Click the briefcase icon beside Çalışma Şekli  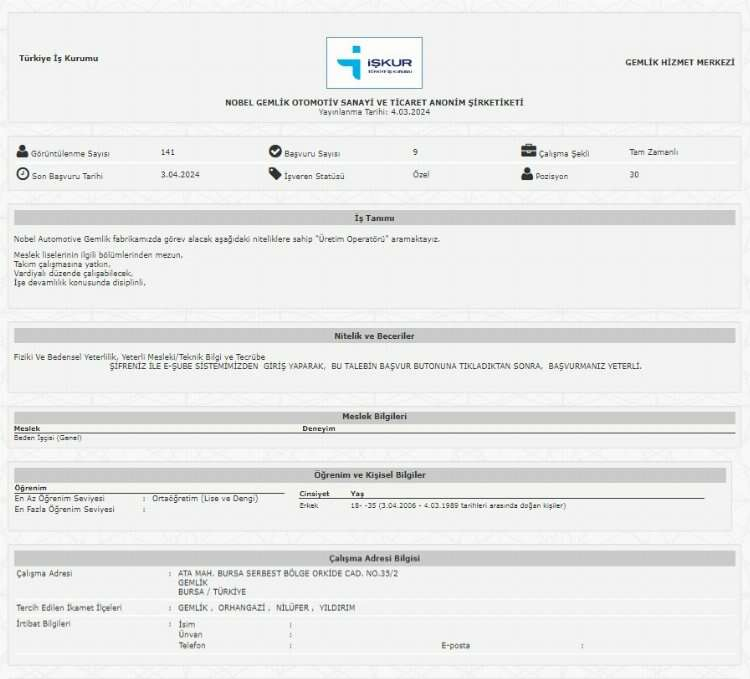pyautogui.click(x=528, y=152)
